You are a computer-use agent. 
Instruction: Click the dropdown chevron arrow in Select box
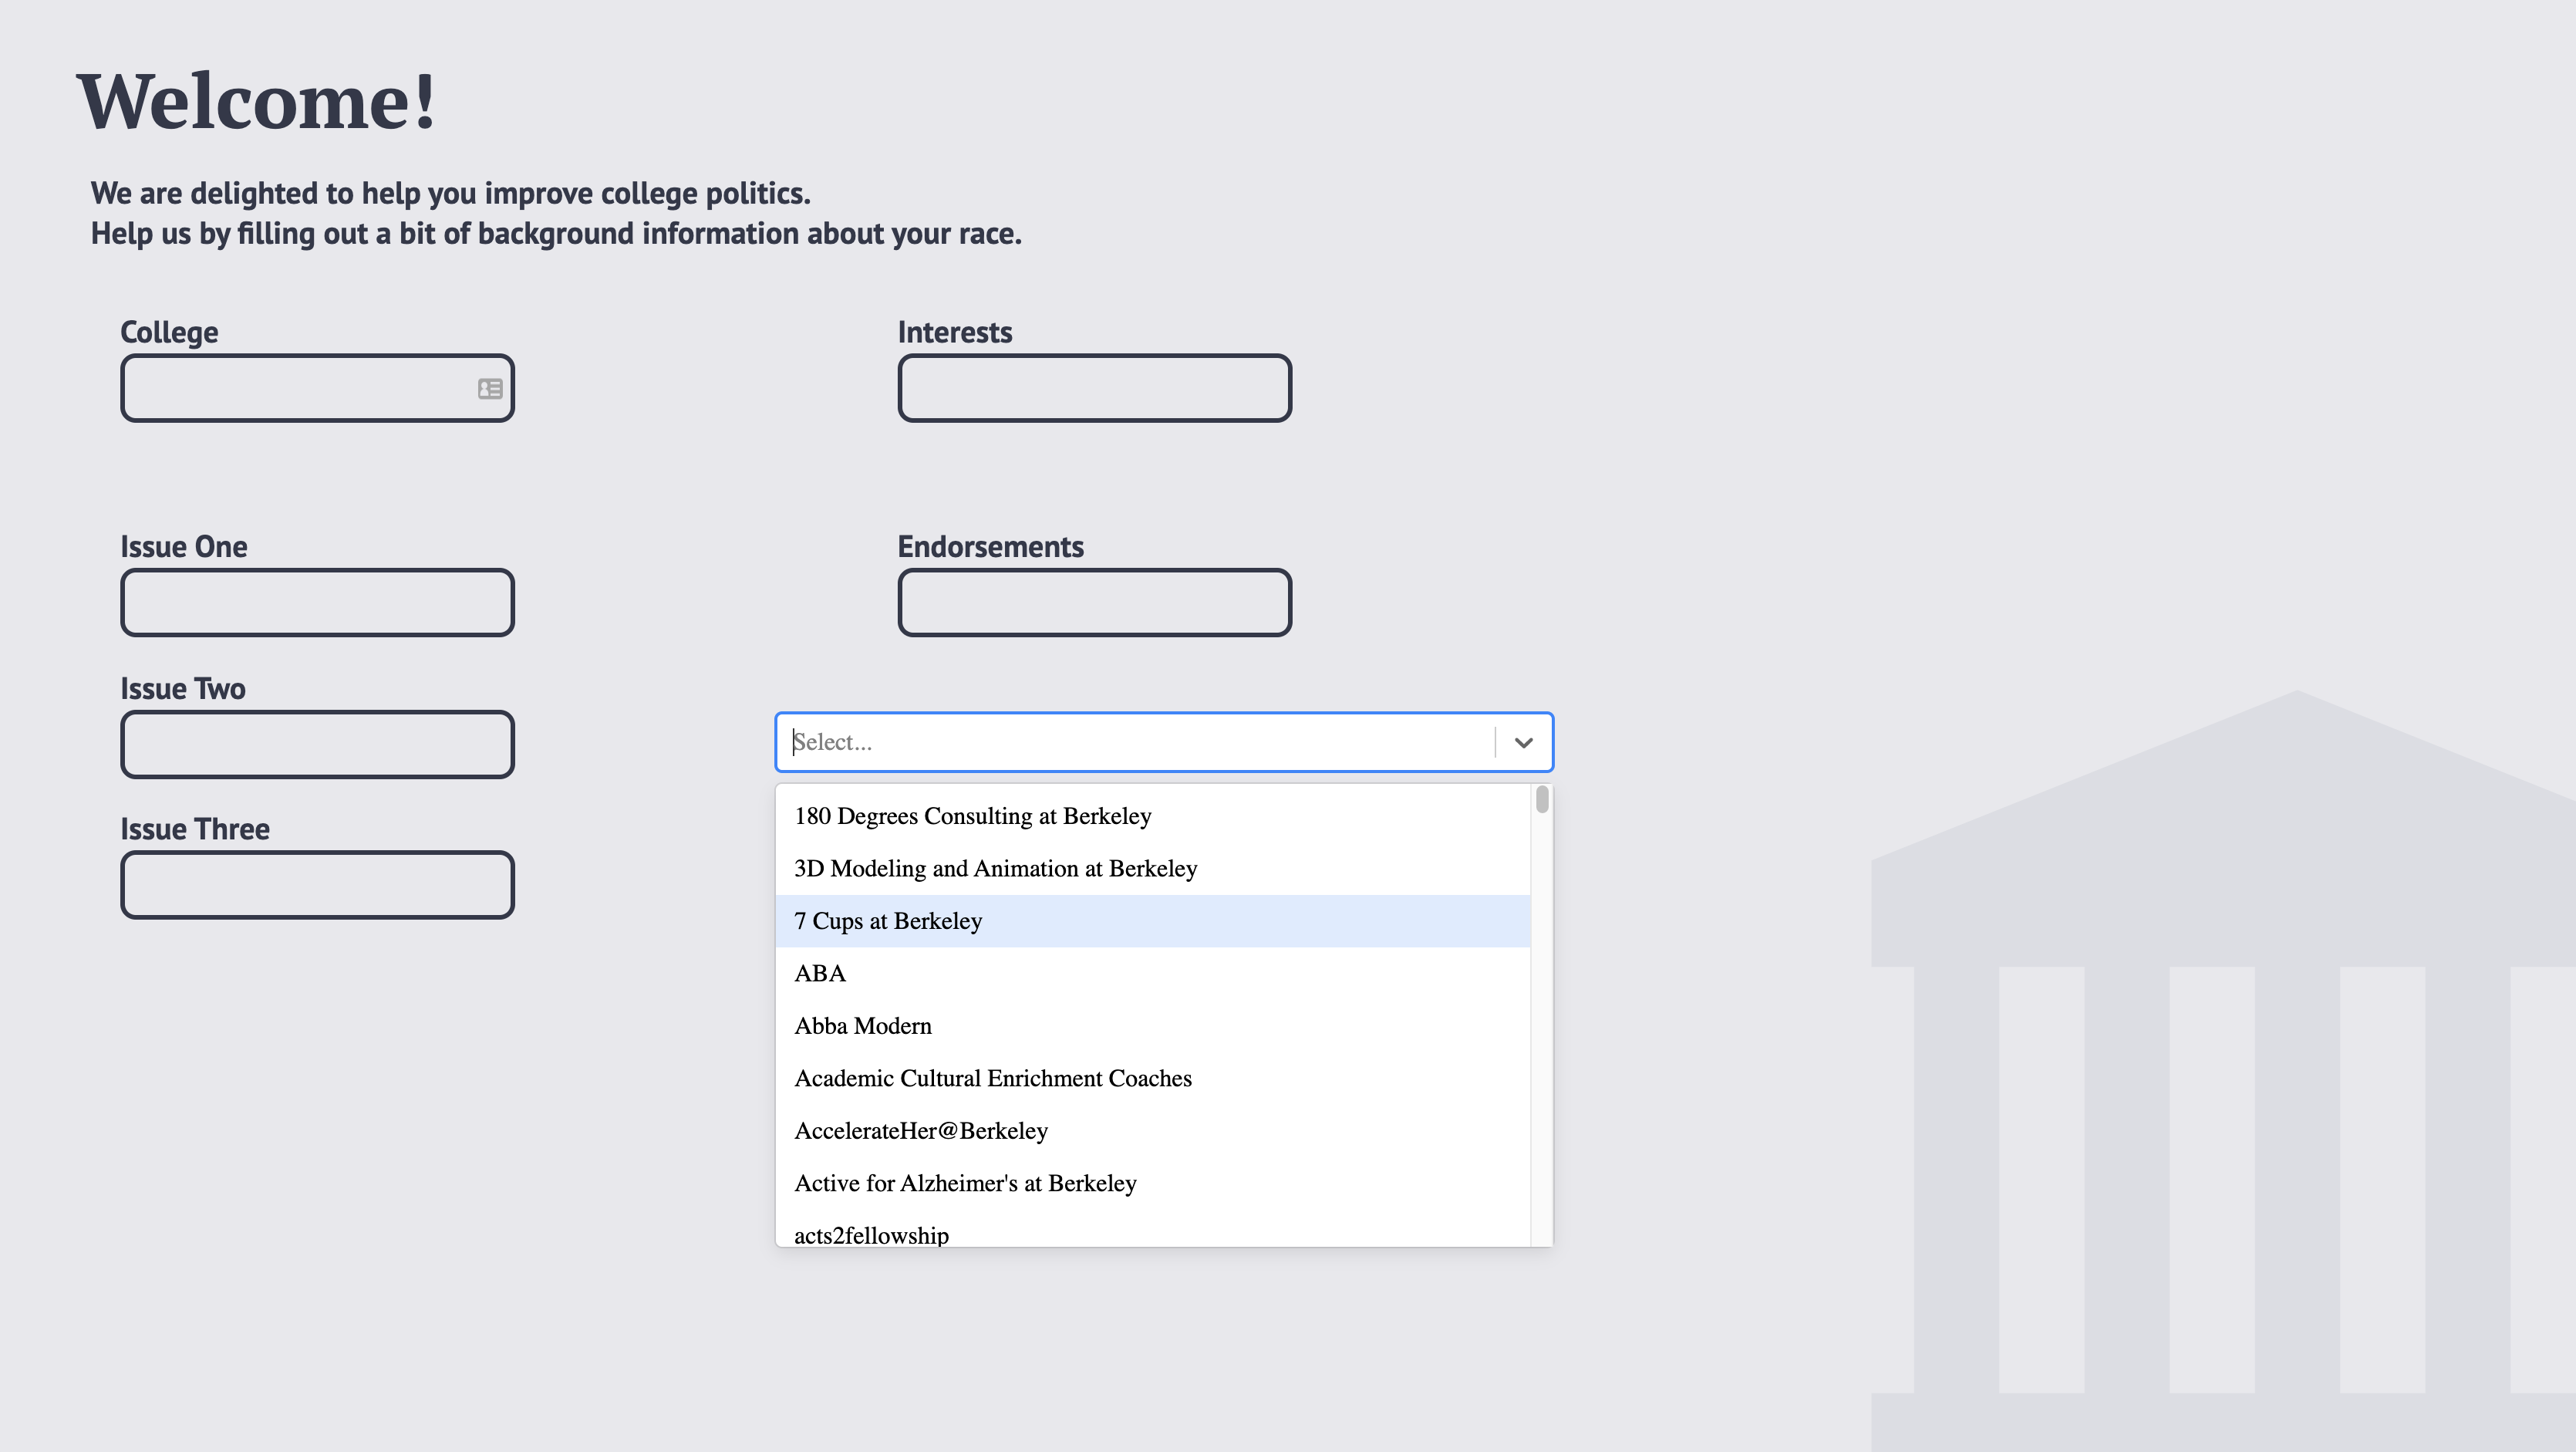pyautogui.click(x=1523, y=743)
